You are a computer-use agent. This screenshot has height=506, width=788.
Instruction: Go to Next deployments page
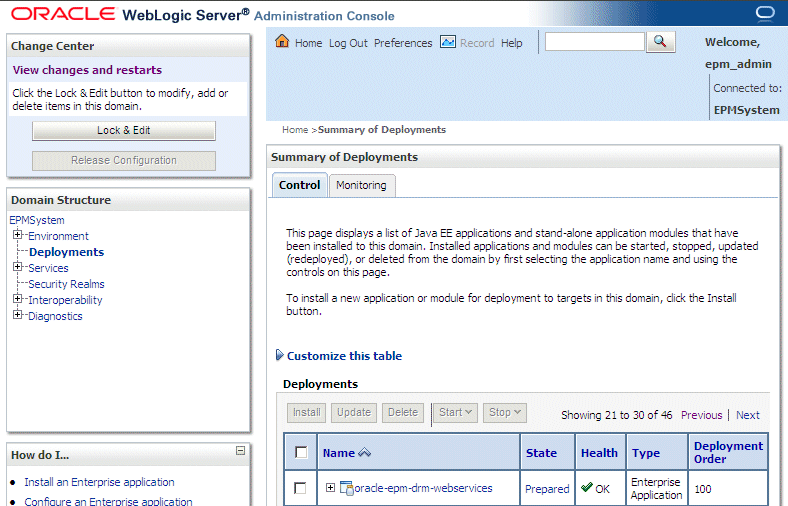pos(748,415)
